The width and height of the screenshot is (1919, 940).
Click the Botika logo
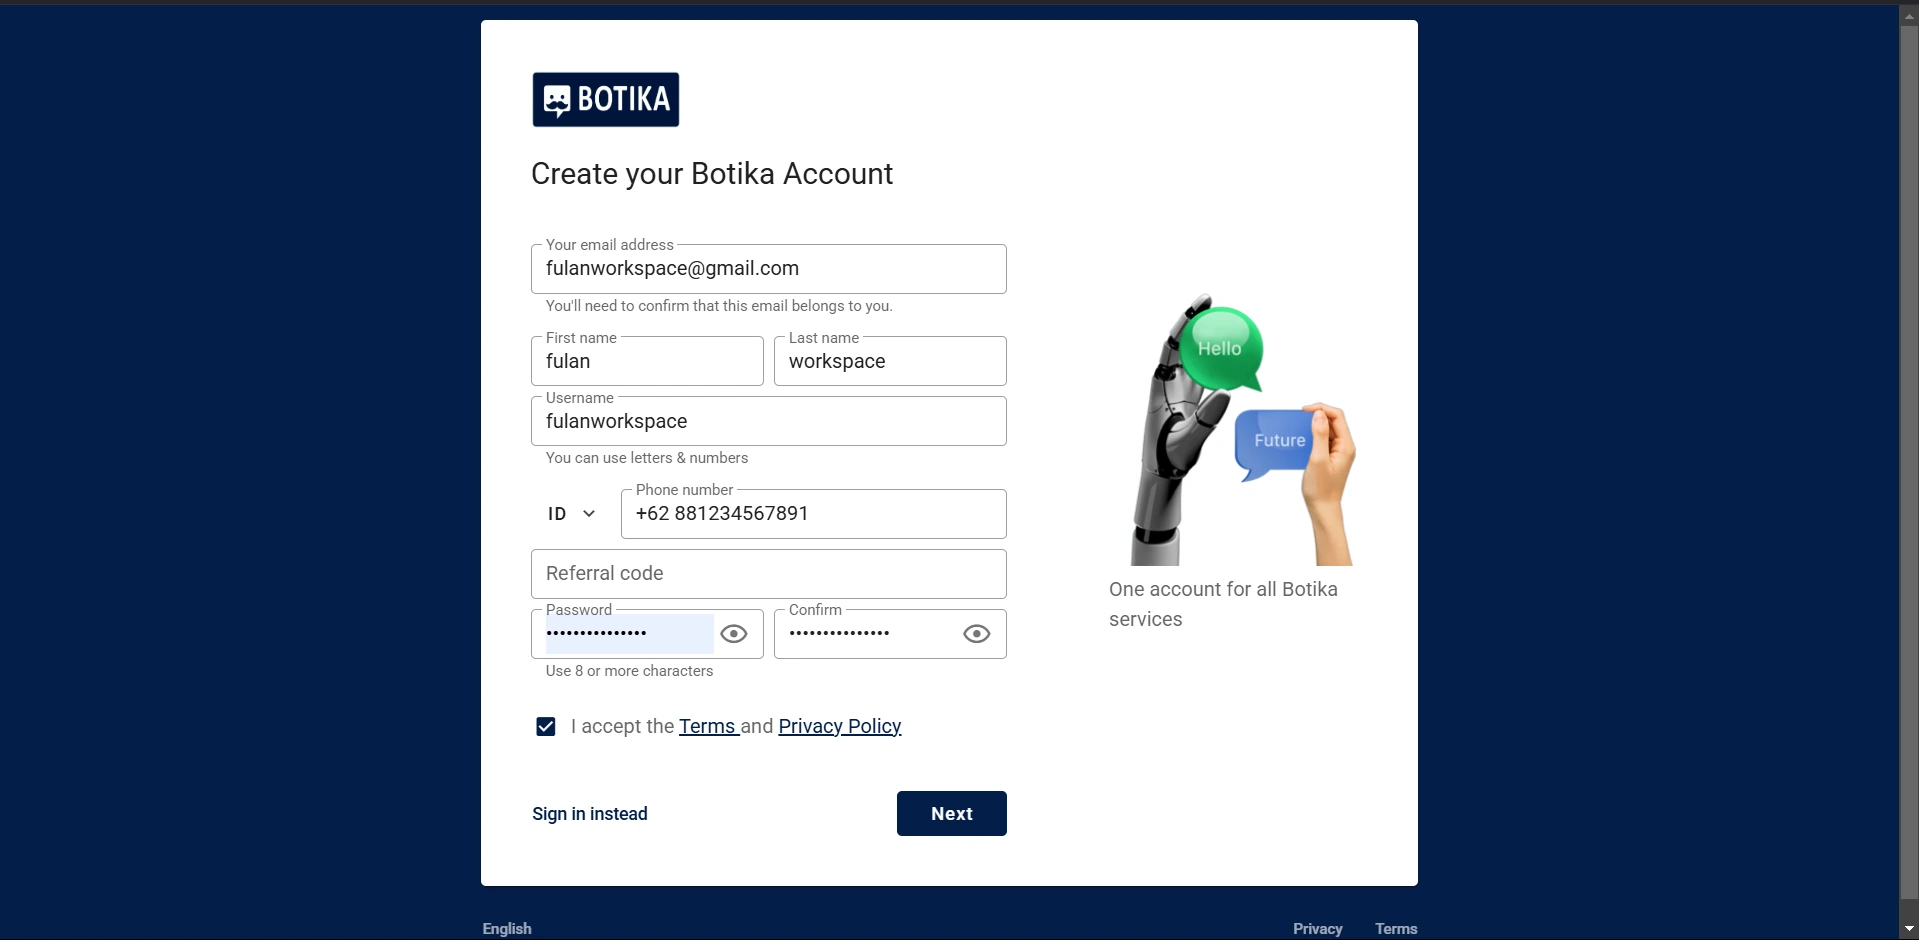605,100
